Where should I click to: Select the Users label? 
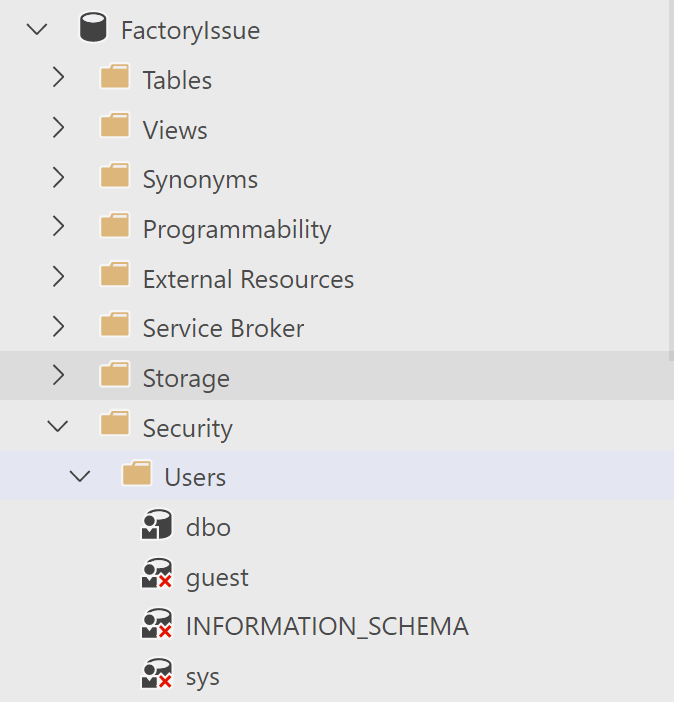click(195, 477)
